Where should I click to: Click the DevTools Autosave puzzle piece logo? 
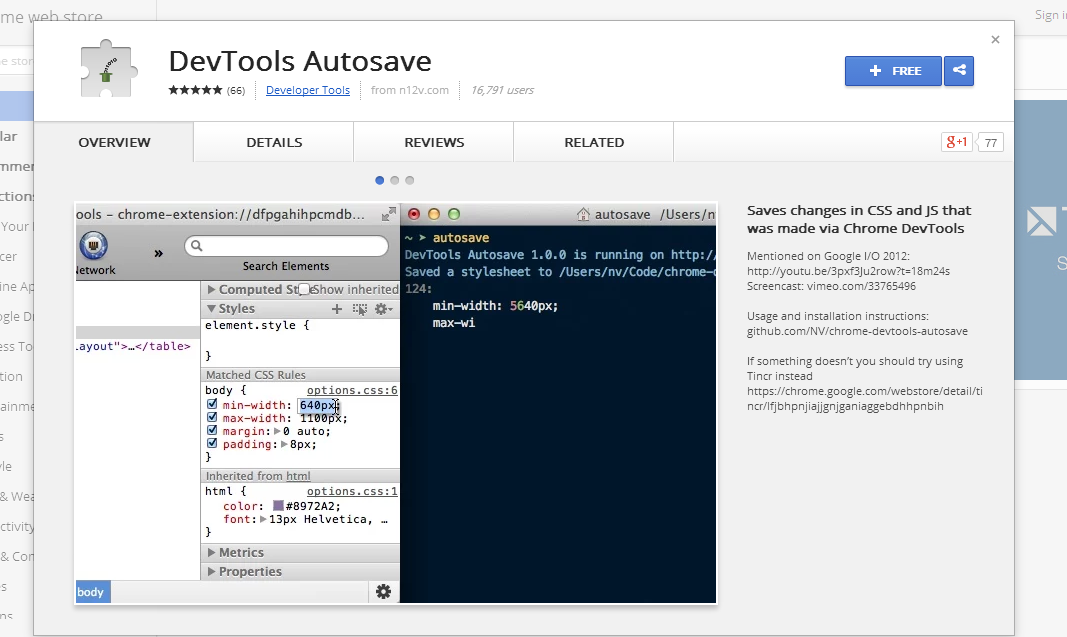point(107,68)
